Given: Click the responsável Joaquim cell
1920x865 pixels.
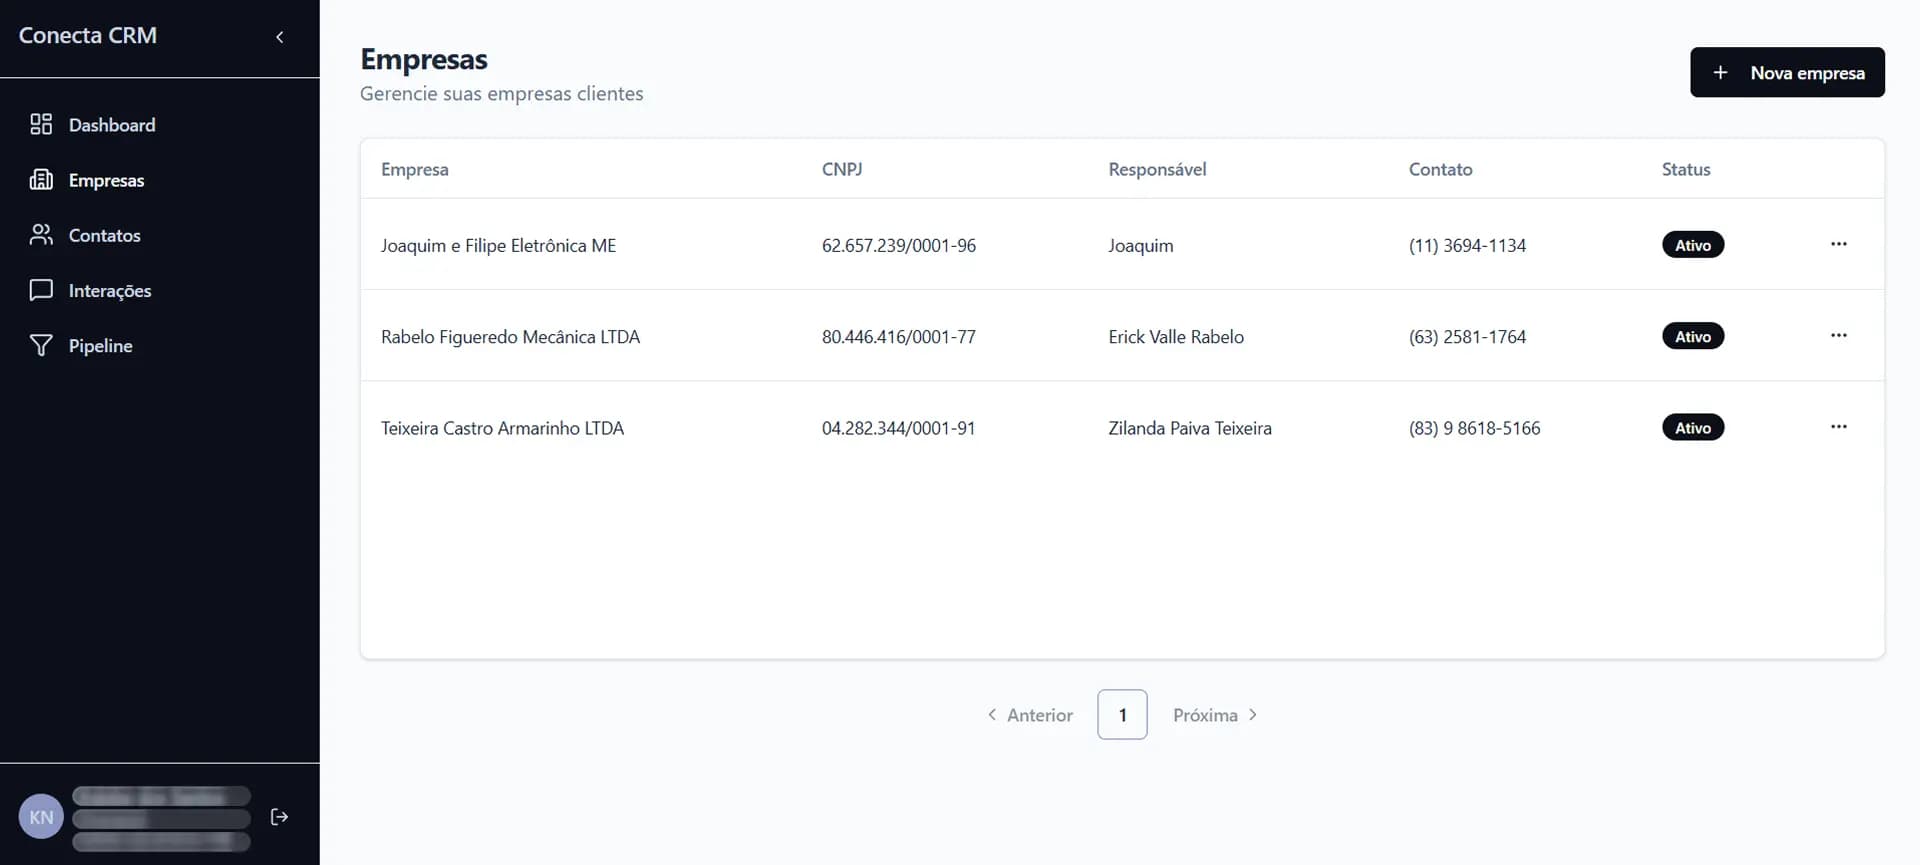Looking at the screenshot, I should click(x=1141, y=245).
